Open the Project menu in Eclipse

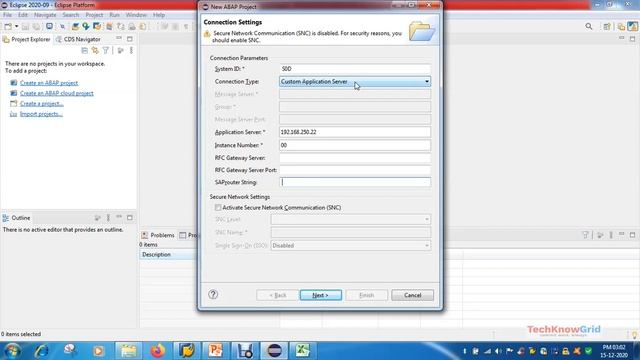(94, 15)
